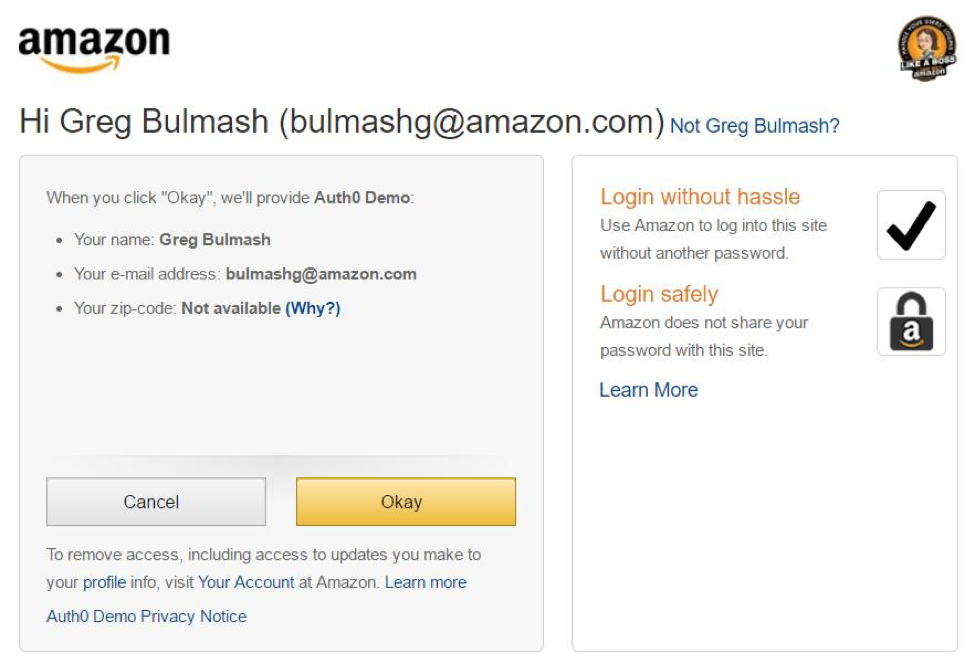Click "Learn more" about removing access
Viewport: 975px width, 663px height.
(425, 582)
